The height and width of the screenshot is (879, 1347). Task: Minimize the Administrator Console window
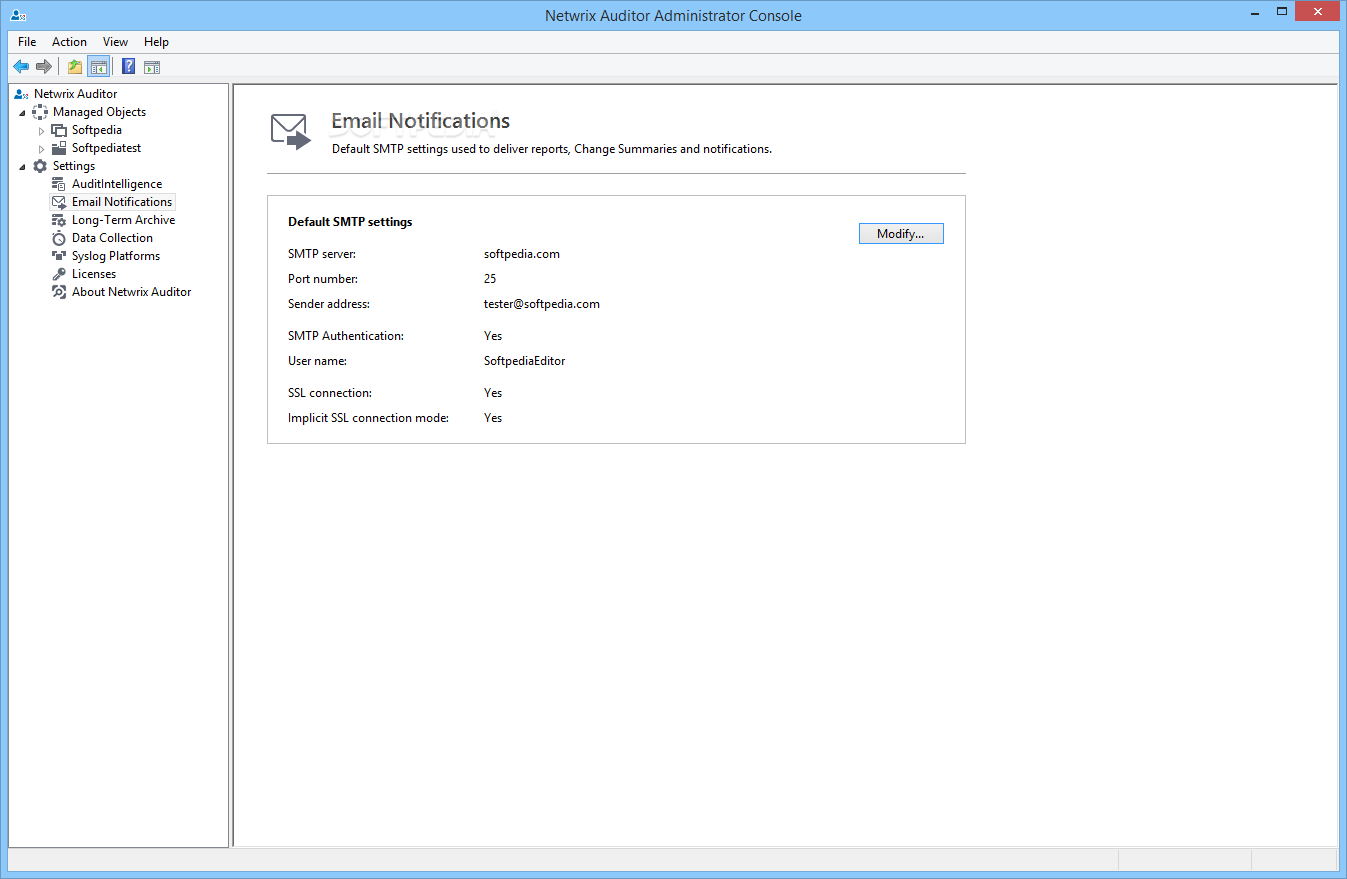pos(1255,11)
